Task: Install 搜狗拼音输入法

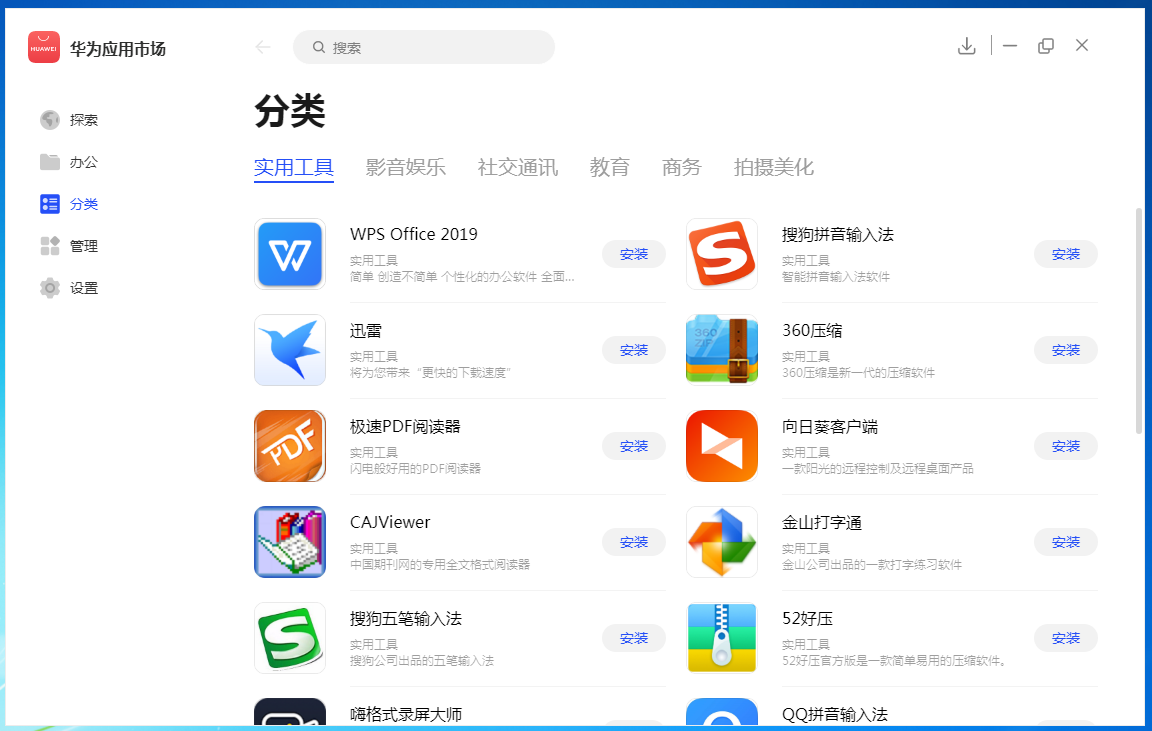Action: coord(1065,254)
